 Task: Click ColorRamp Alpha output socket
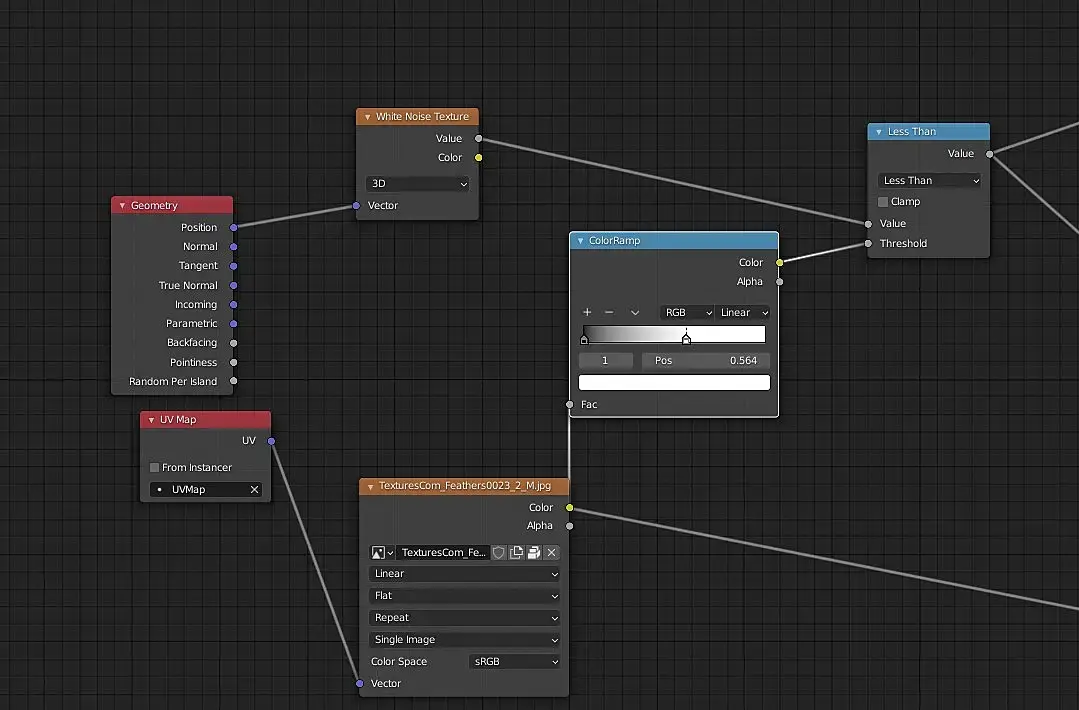tap(780, 282)
